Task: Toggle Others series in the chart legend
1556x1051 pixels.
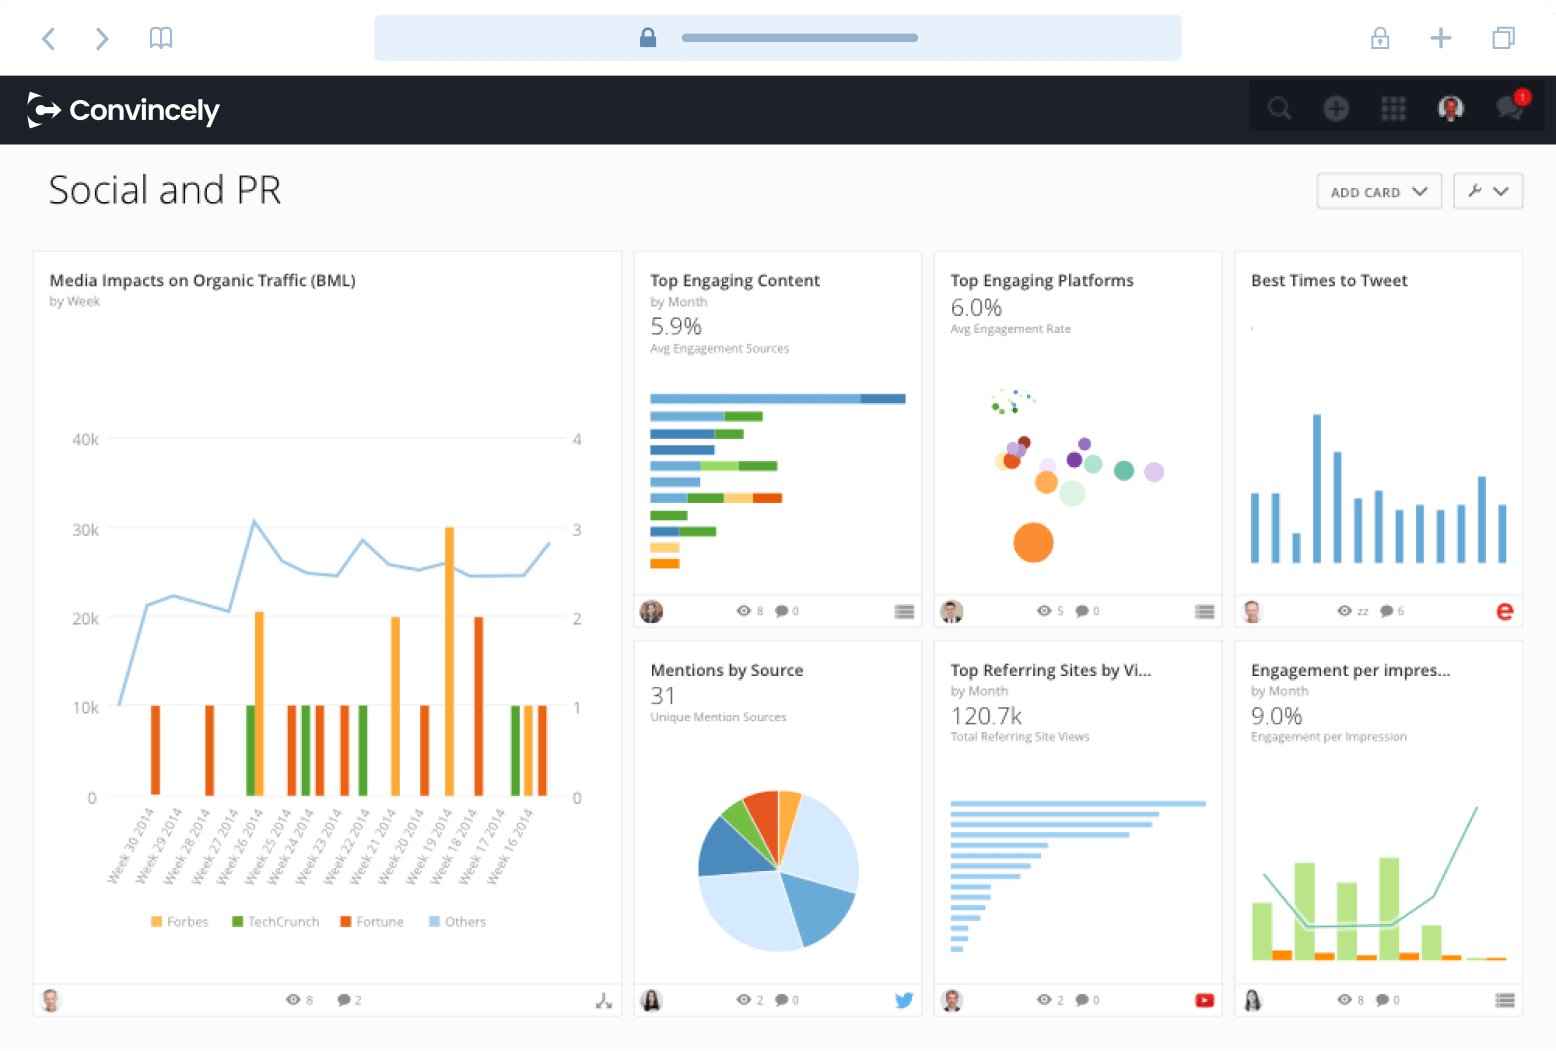Action: point(457,922)
